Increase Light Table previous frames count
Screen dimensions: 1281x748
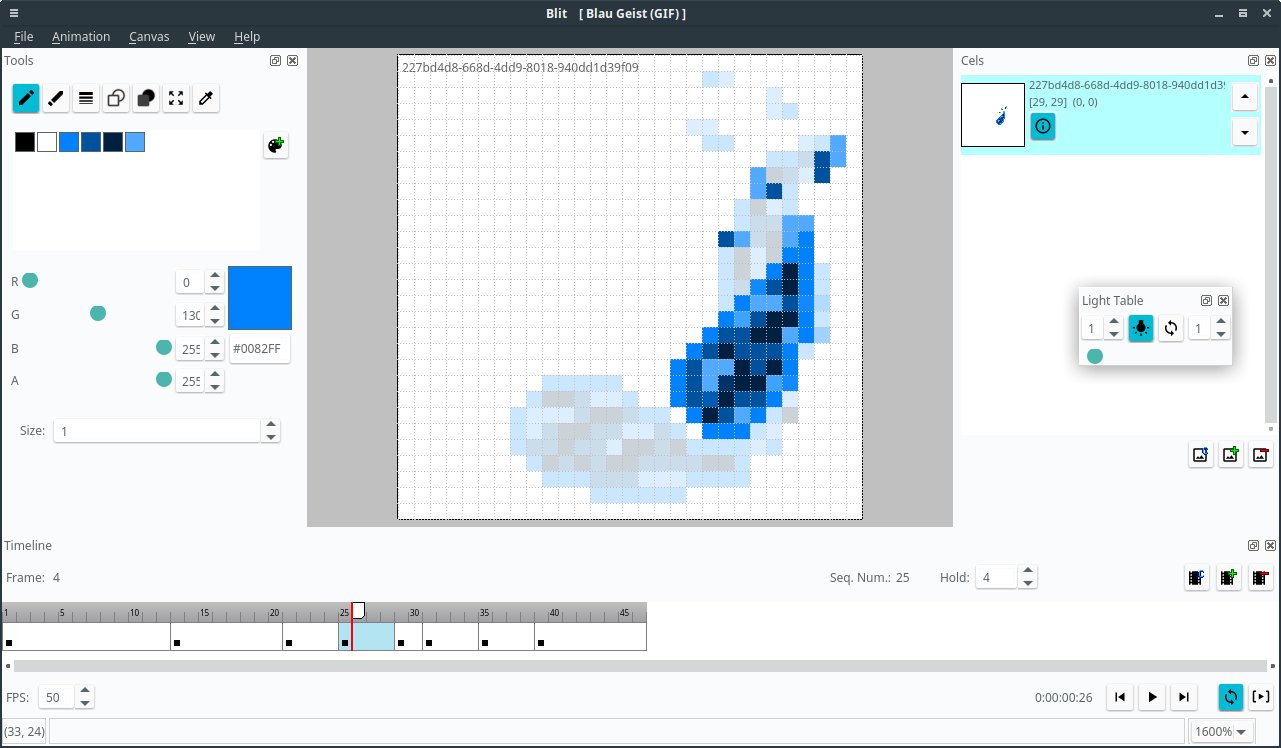(x=1115, y=322)
